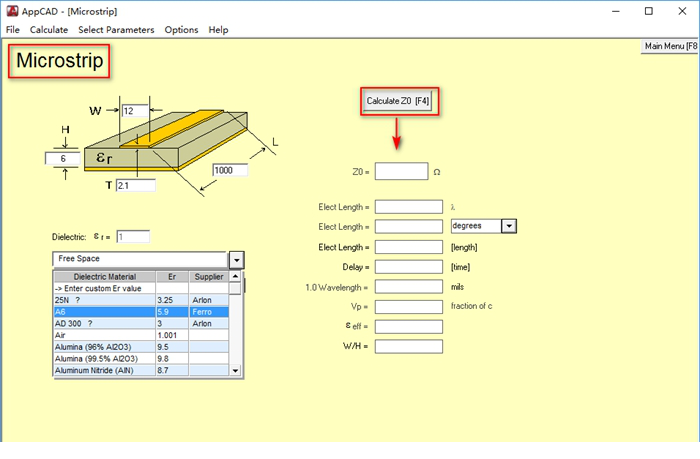Return via the Main Menu [F8] button

(670, 46)
